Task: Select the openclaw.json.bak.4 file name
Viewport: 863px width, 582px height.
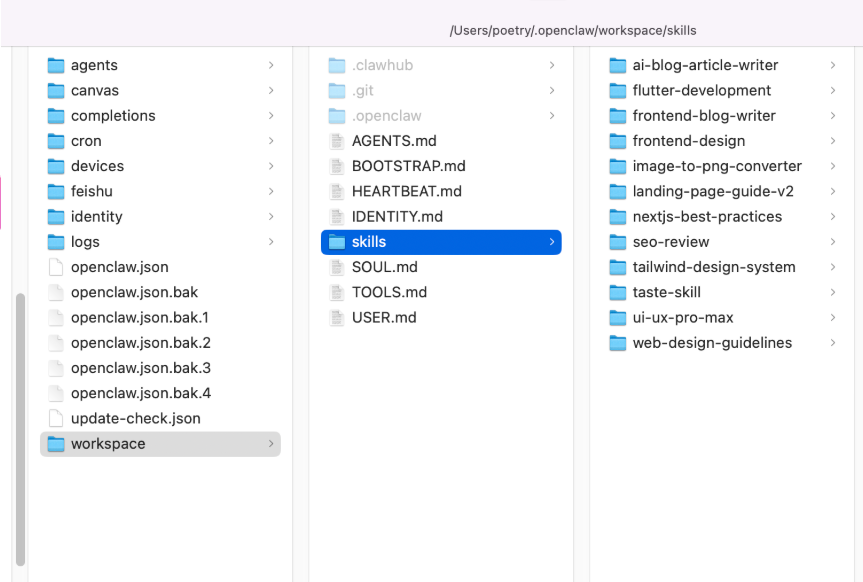Action: click(x=141, y=393)
